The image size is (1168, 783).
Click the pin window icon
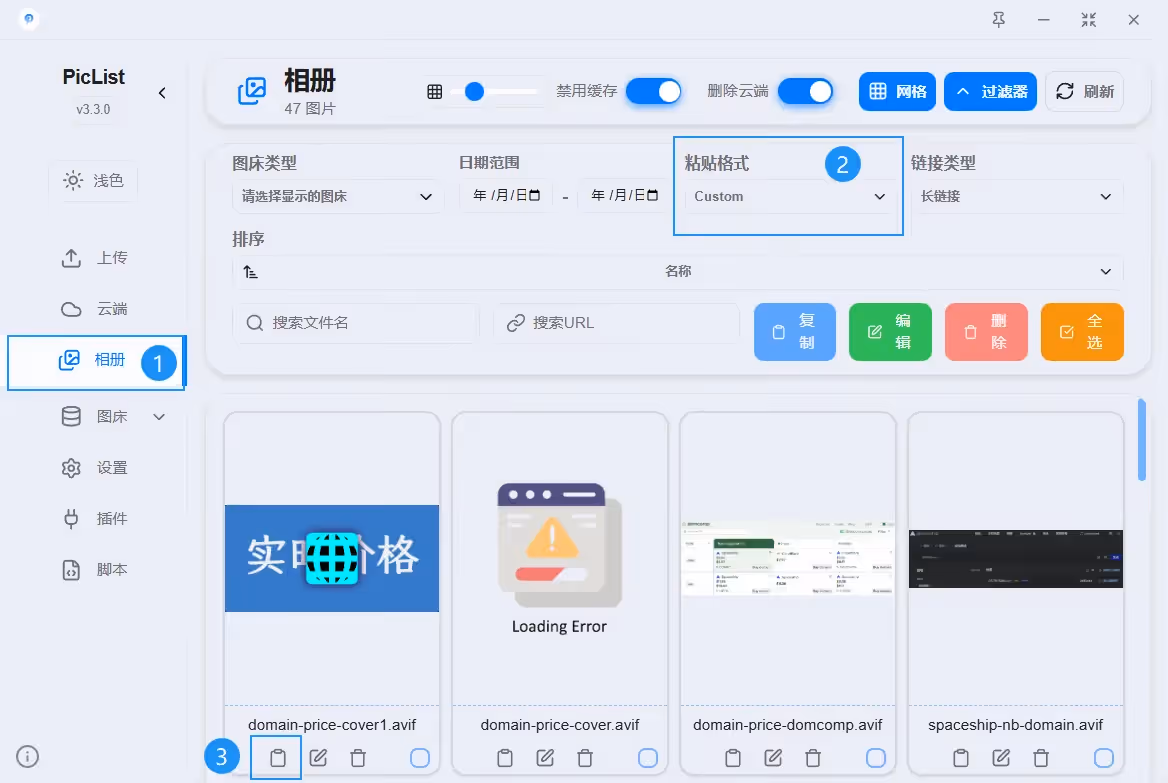pyautogui.click(x=998, y=20)
